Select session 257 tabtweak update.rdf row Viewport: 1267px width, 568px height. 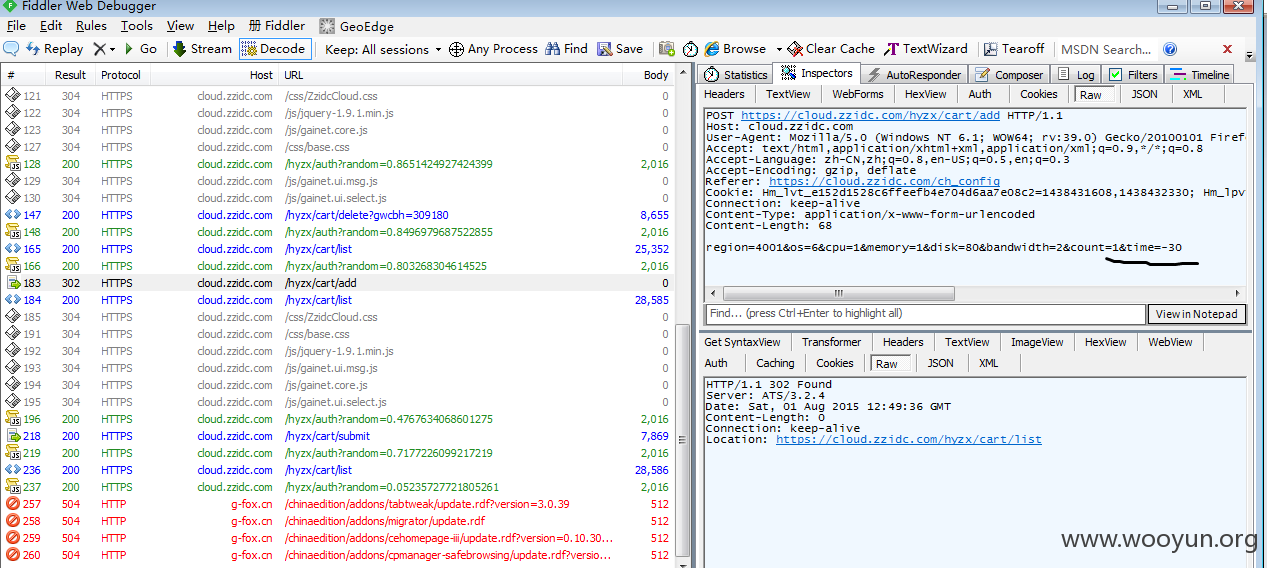(x=337, y=504)
